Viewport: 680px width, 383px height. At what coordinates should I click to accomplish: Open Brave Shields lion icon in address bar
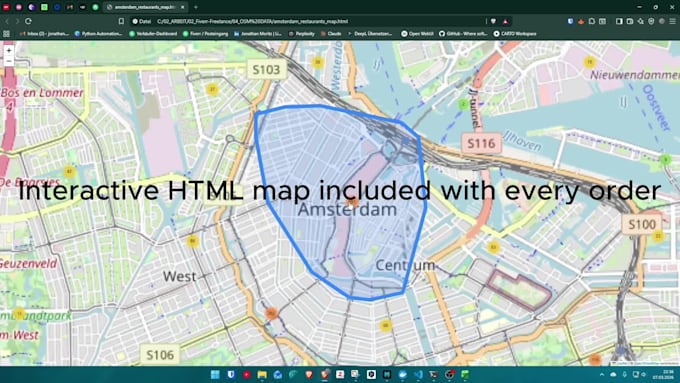pos(494,21)
